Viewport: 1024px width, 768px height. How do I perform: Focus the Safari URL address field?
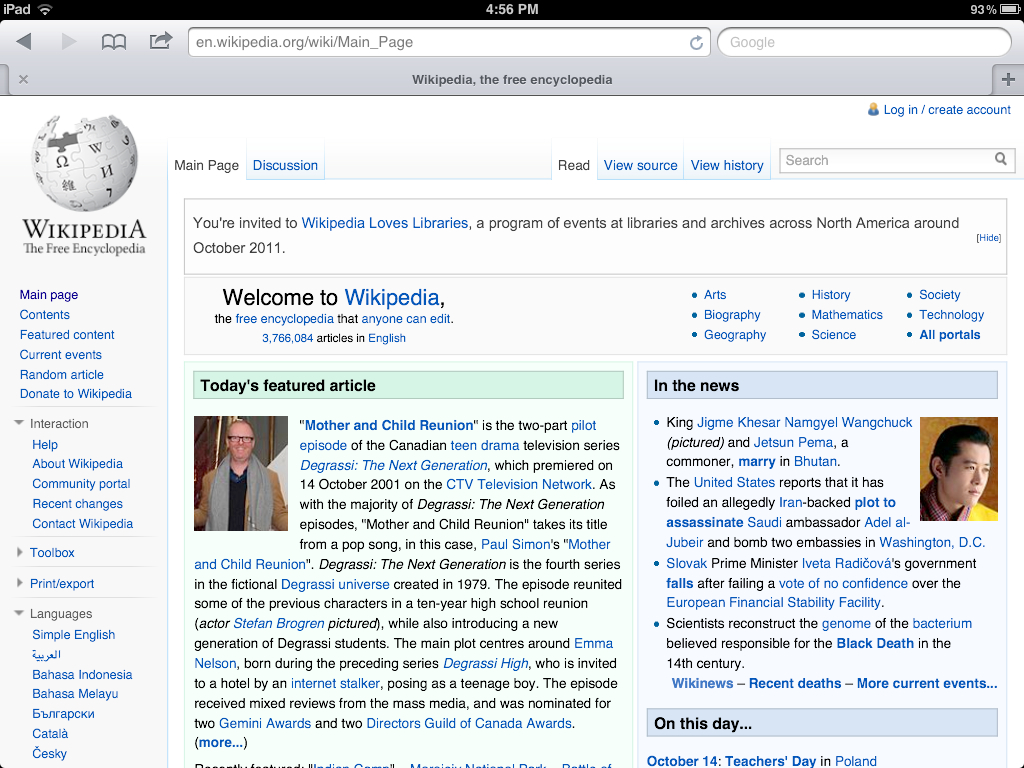point(449,42)
